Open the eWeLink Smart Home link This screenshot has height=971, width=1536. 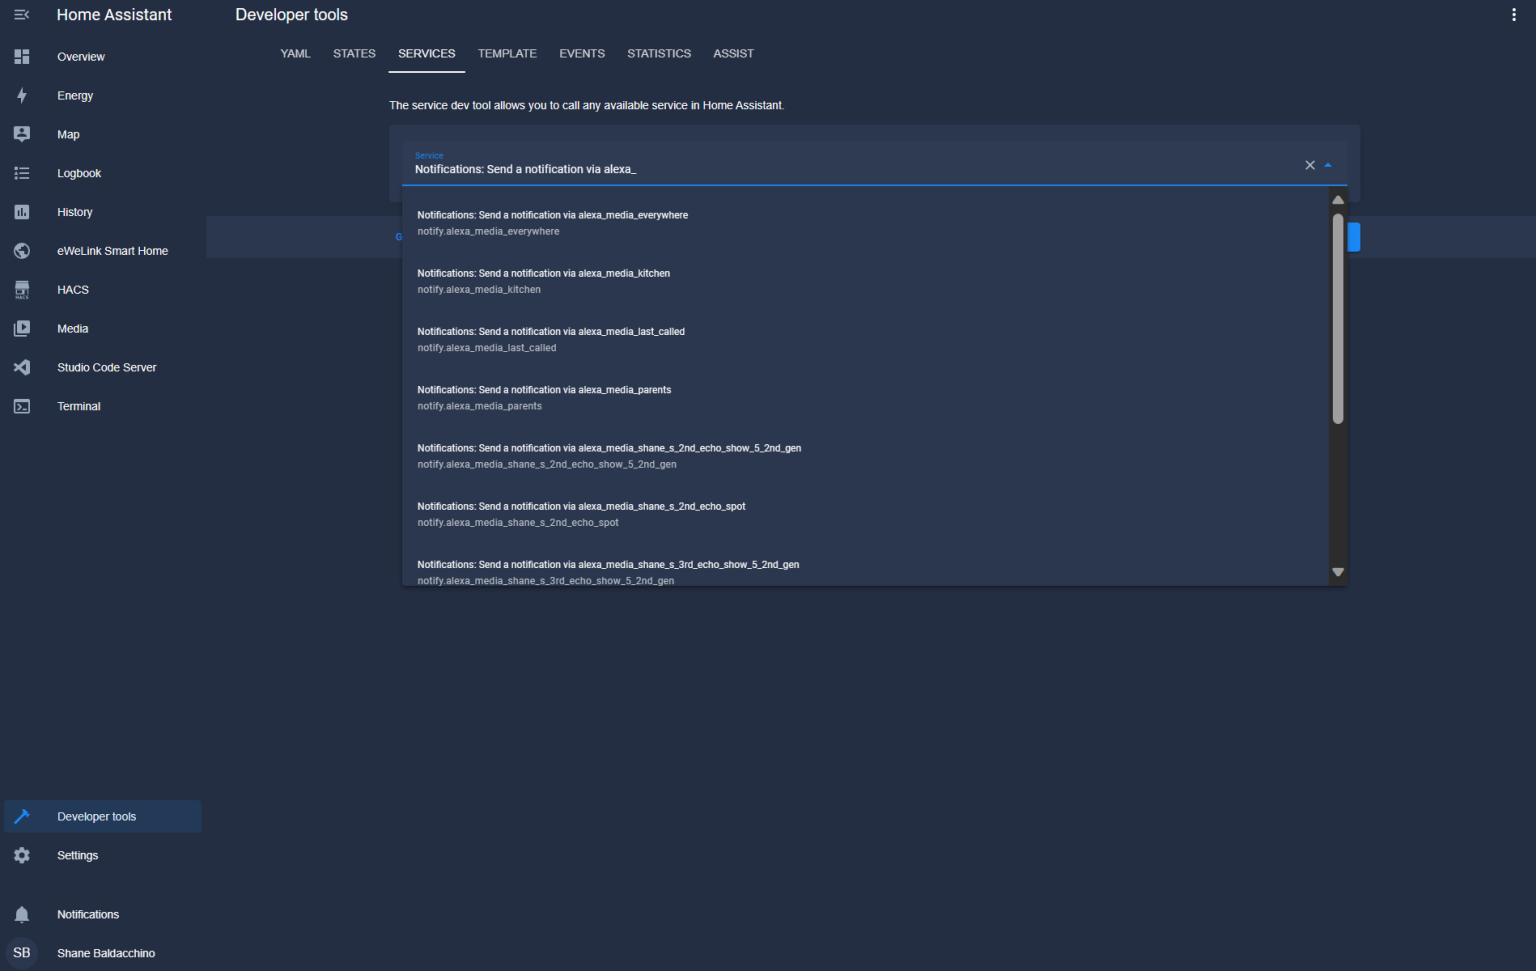click(x=112, y=251)
